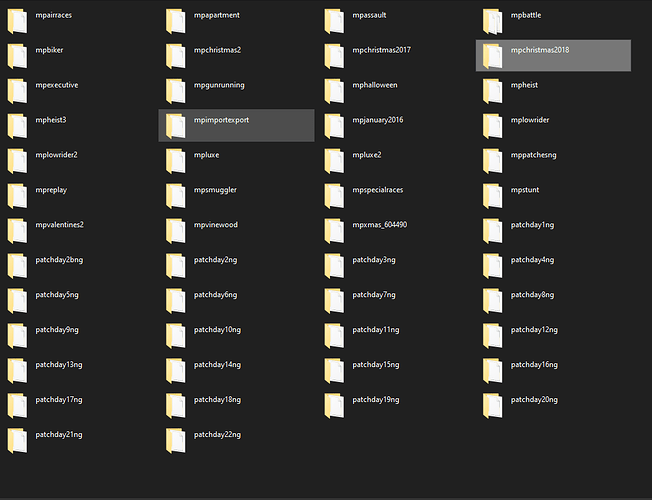Select the mpchristmas2 folder icon

pos(176,56)
